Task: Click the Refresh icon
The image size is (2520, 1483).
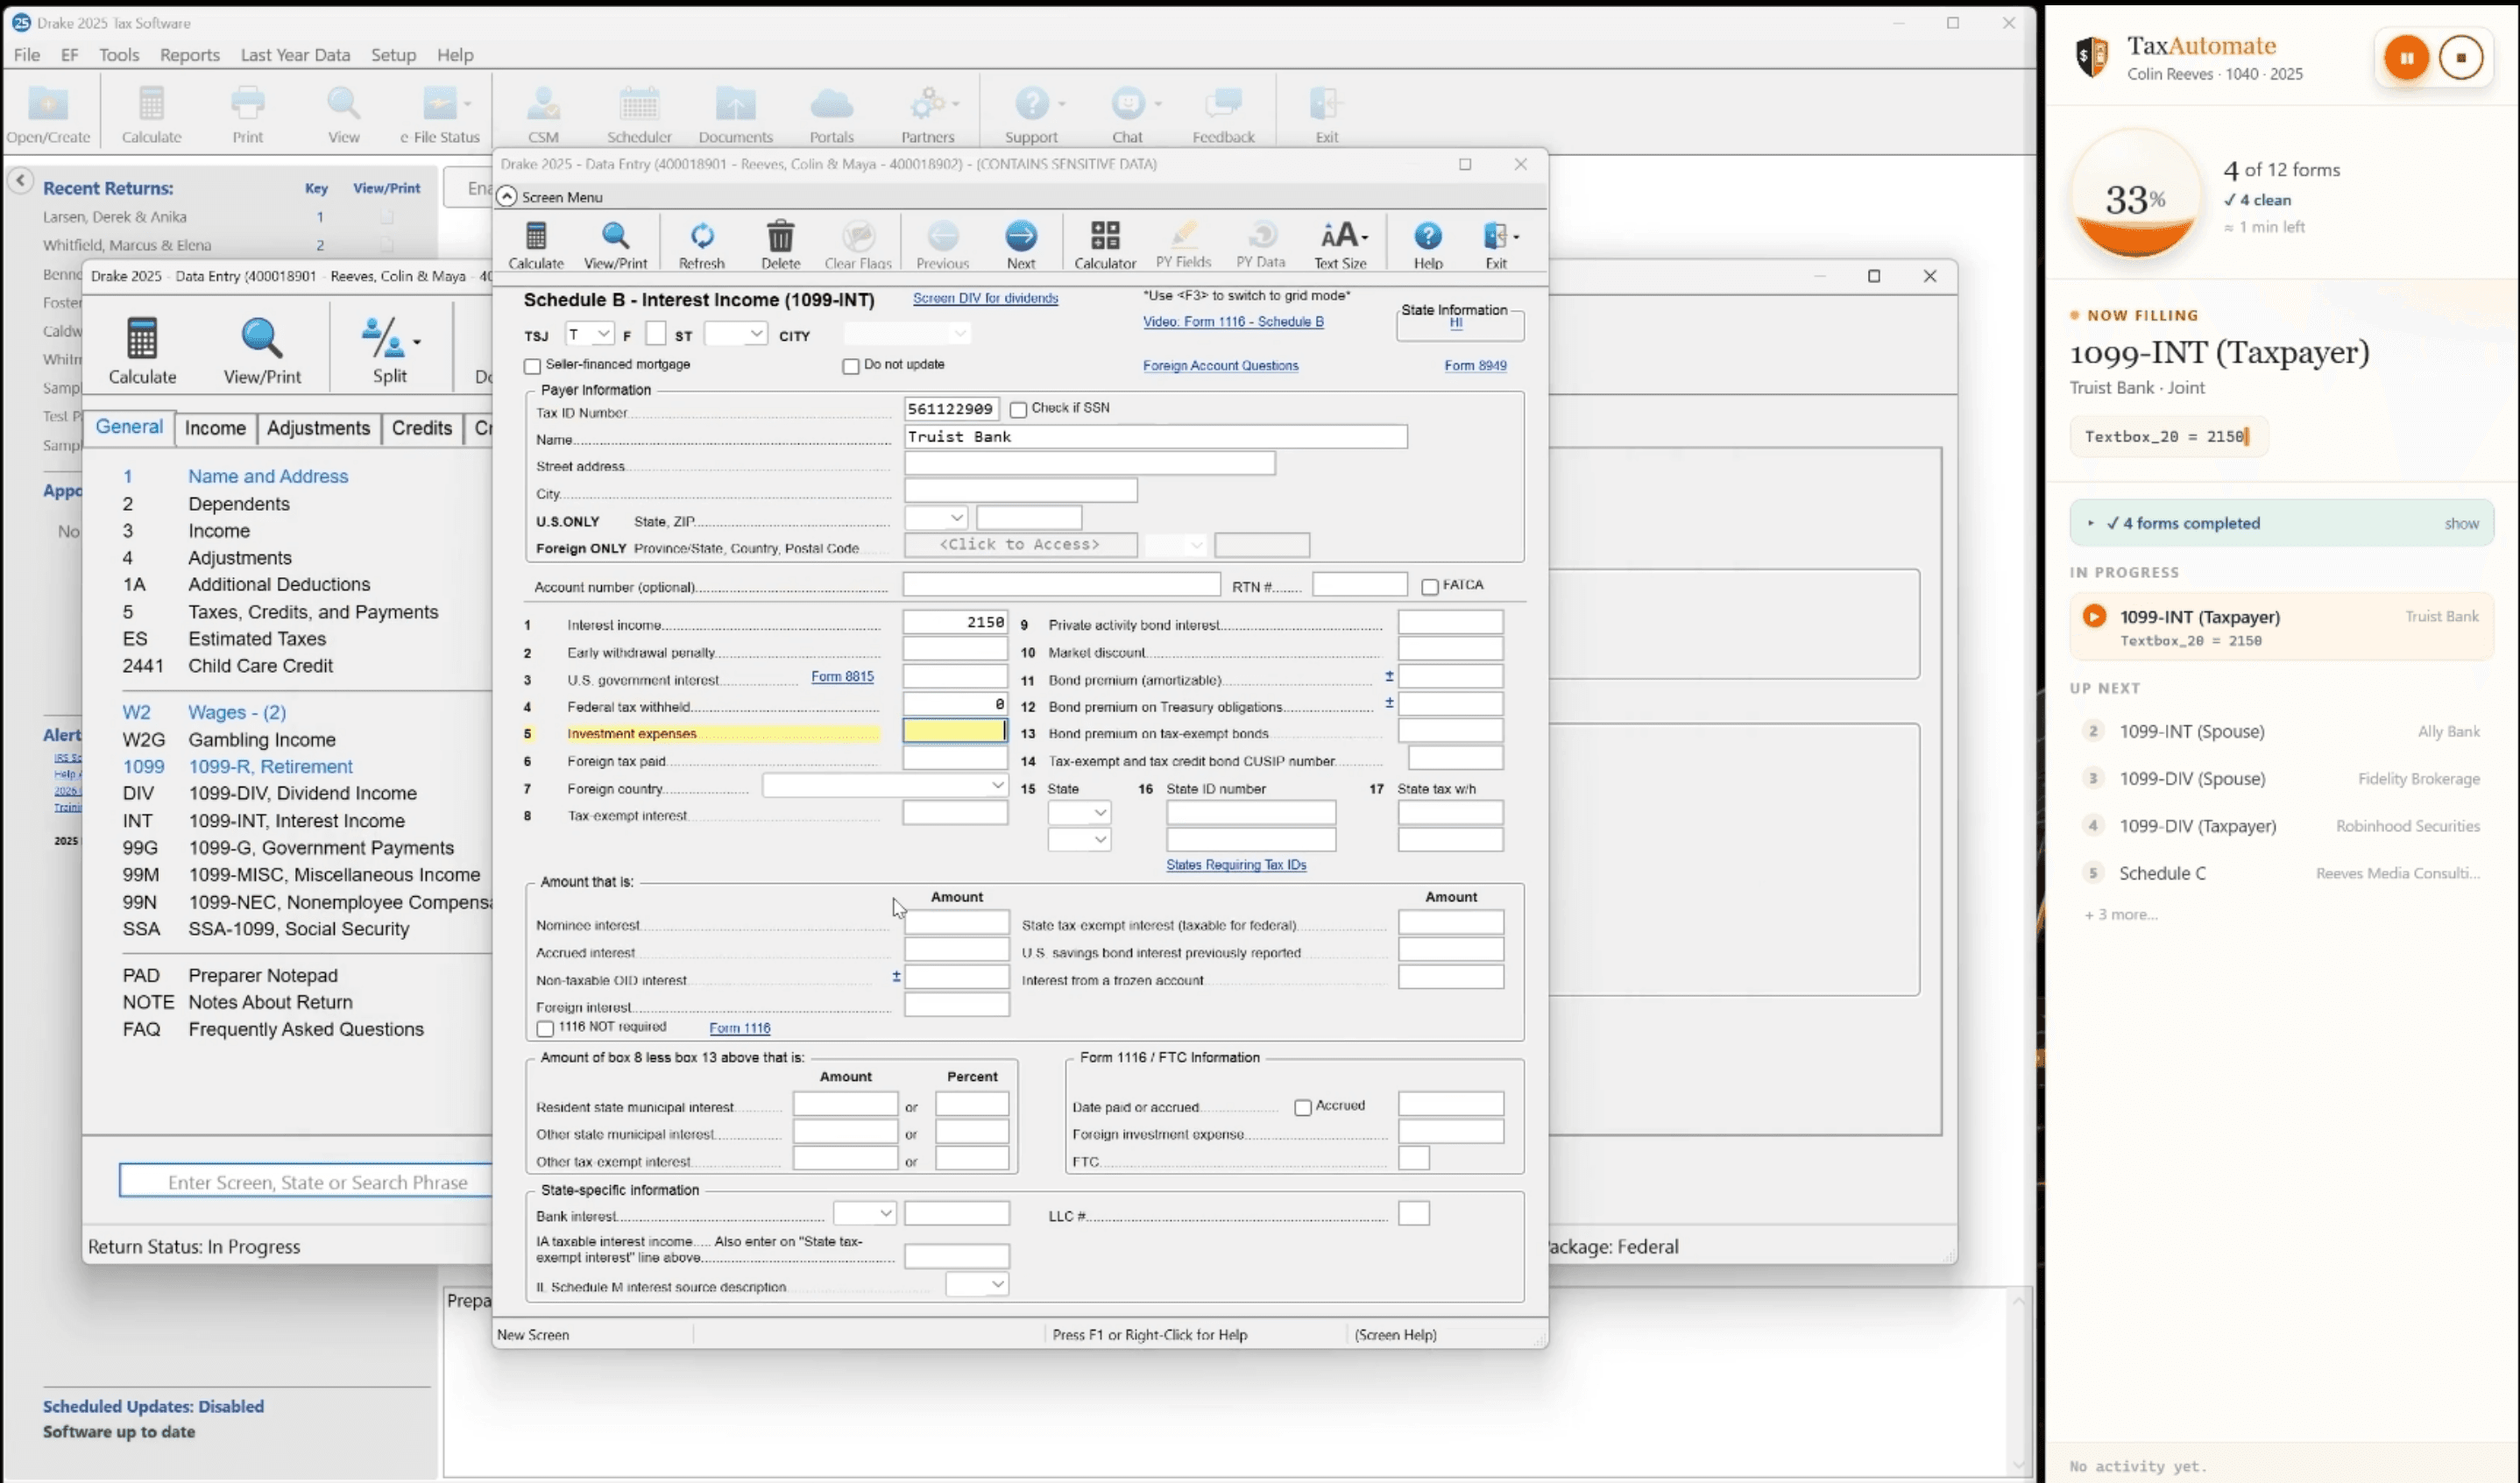Action: coord(701,245)
